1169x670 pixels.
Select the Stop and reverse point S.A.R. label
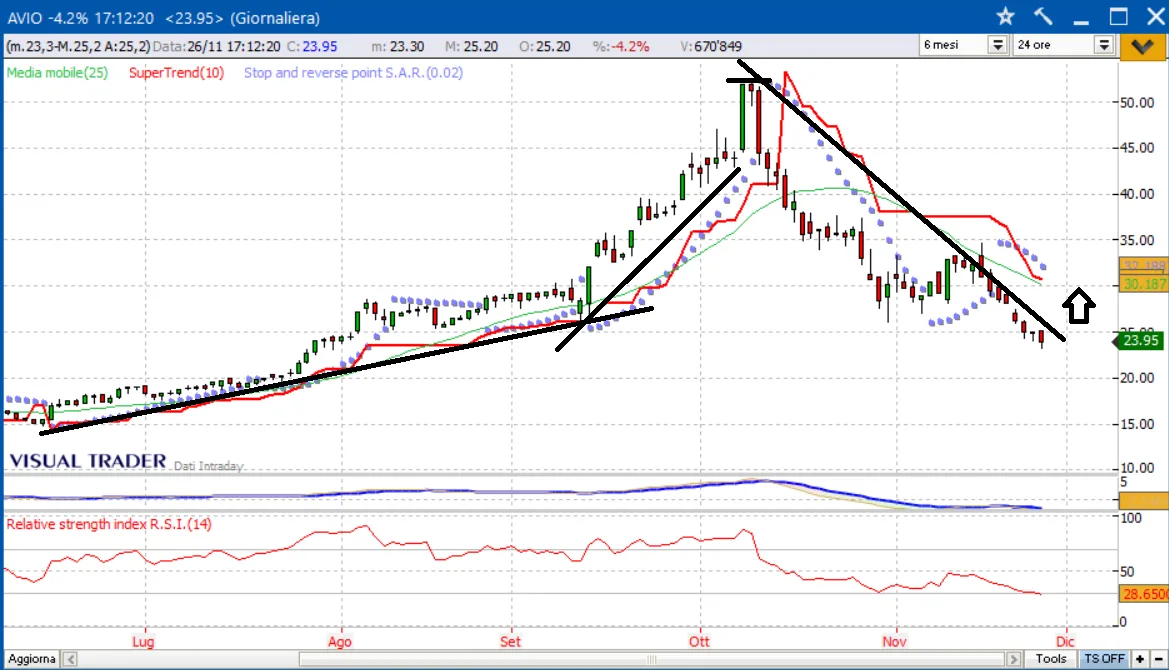click(353, 73)
